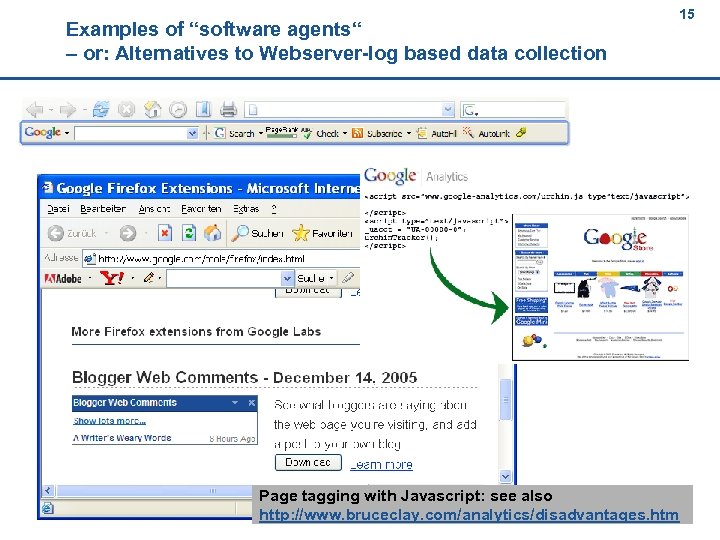720x540 pixels.
Task: Click the Favoriten star toolbar button
Action: point(322,233)
